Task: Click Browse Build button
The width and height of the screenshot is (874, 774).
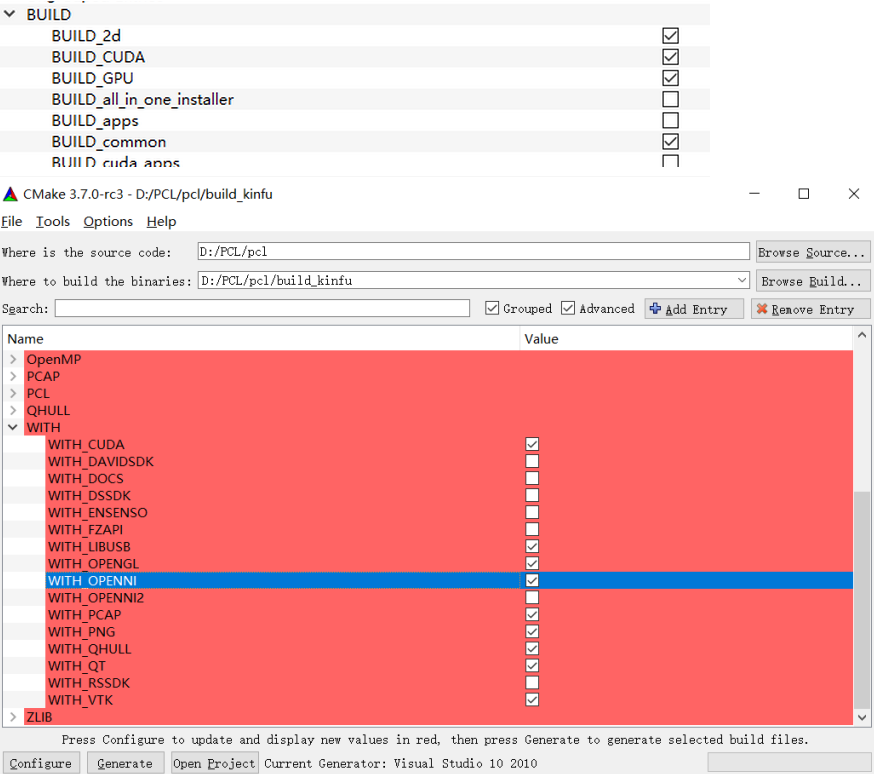Action: point(813,281)
